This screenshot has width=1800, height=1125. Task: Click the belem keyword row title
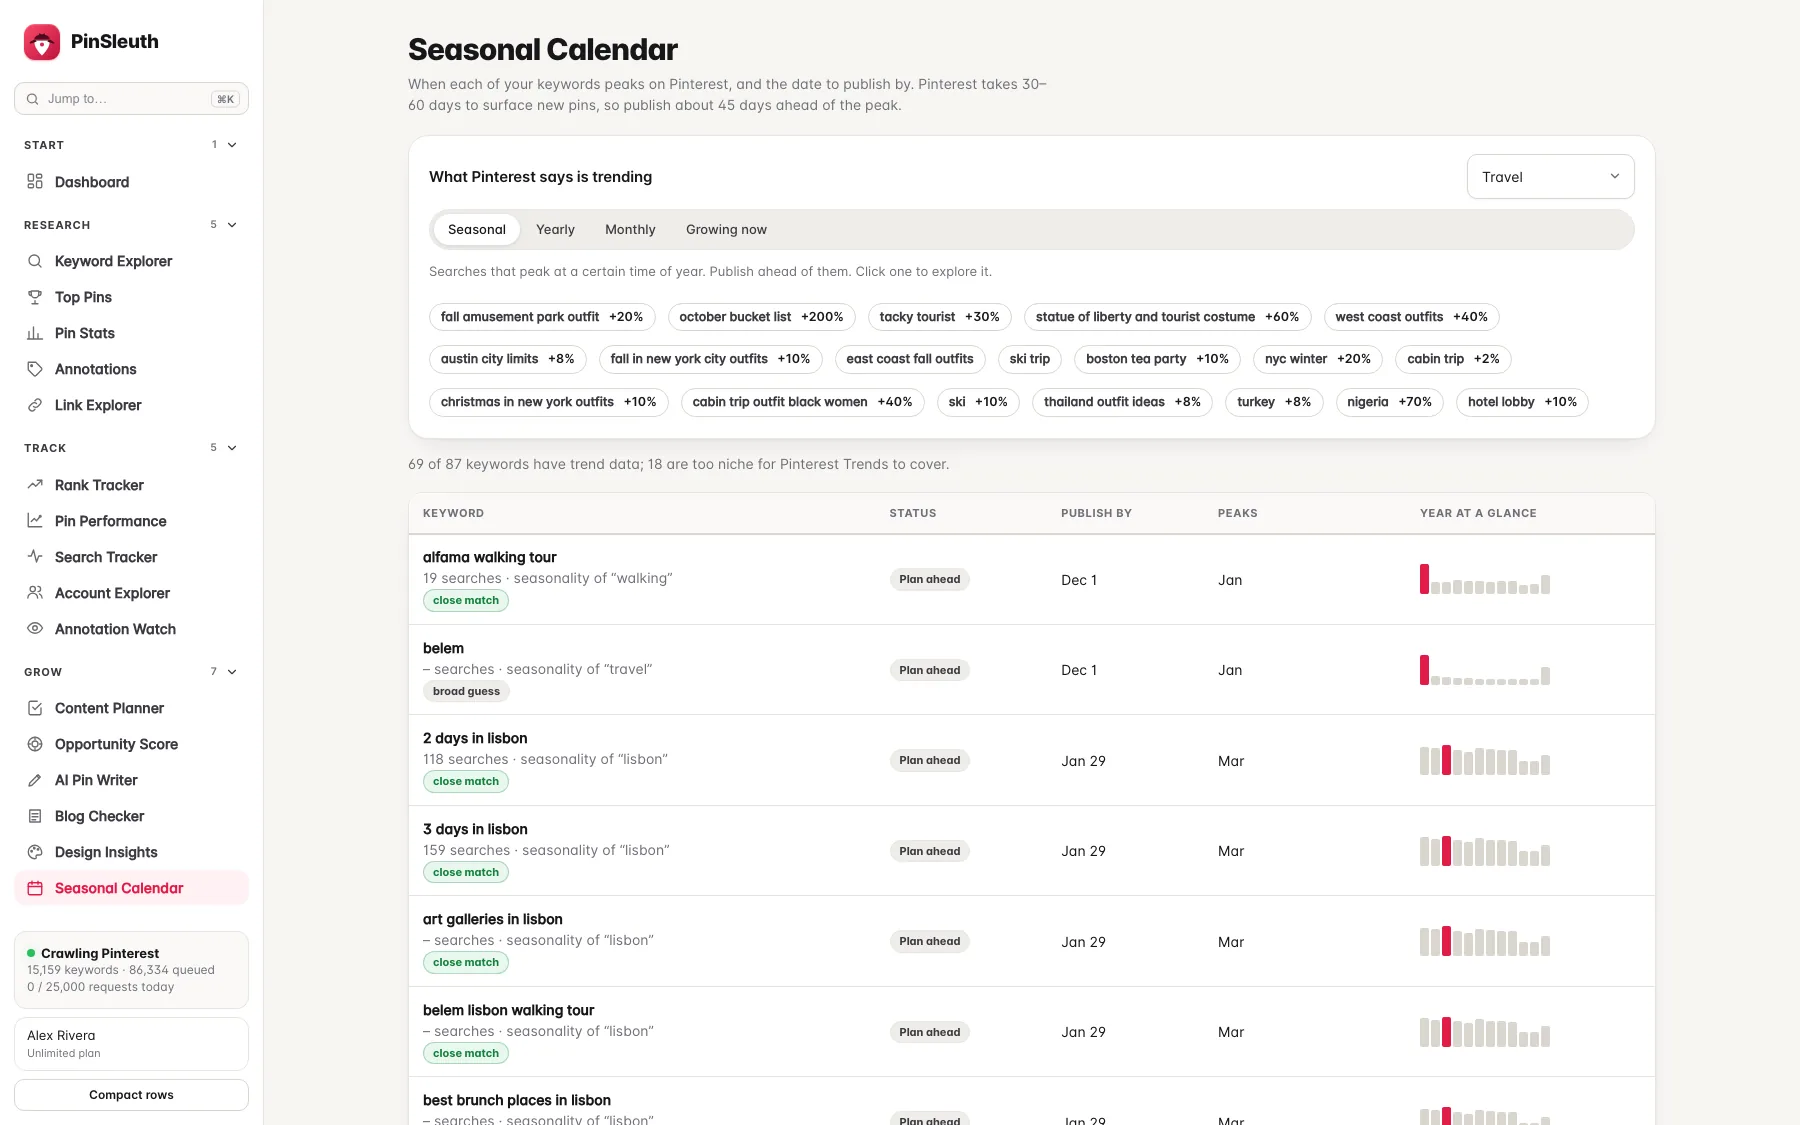[443, 648]
